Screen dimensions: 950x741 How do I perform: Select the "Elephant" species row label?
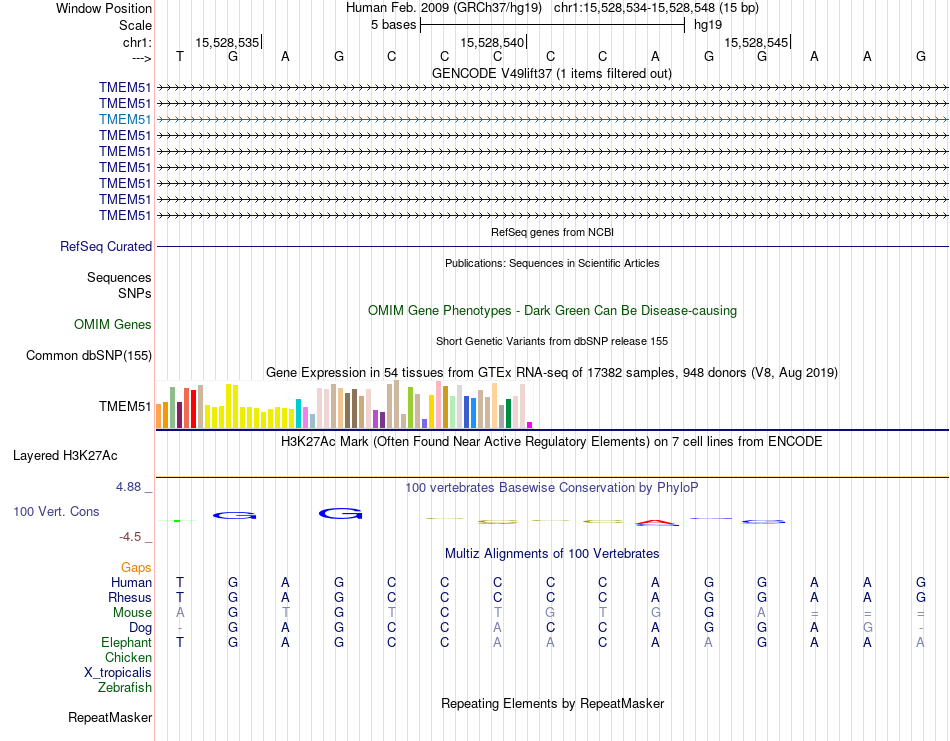(x=126, y=643)
